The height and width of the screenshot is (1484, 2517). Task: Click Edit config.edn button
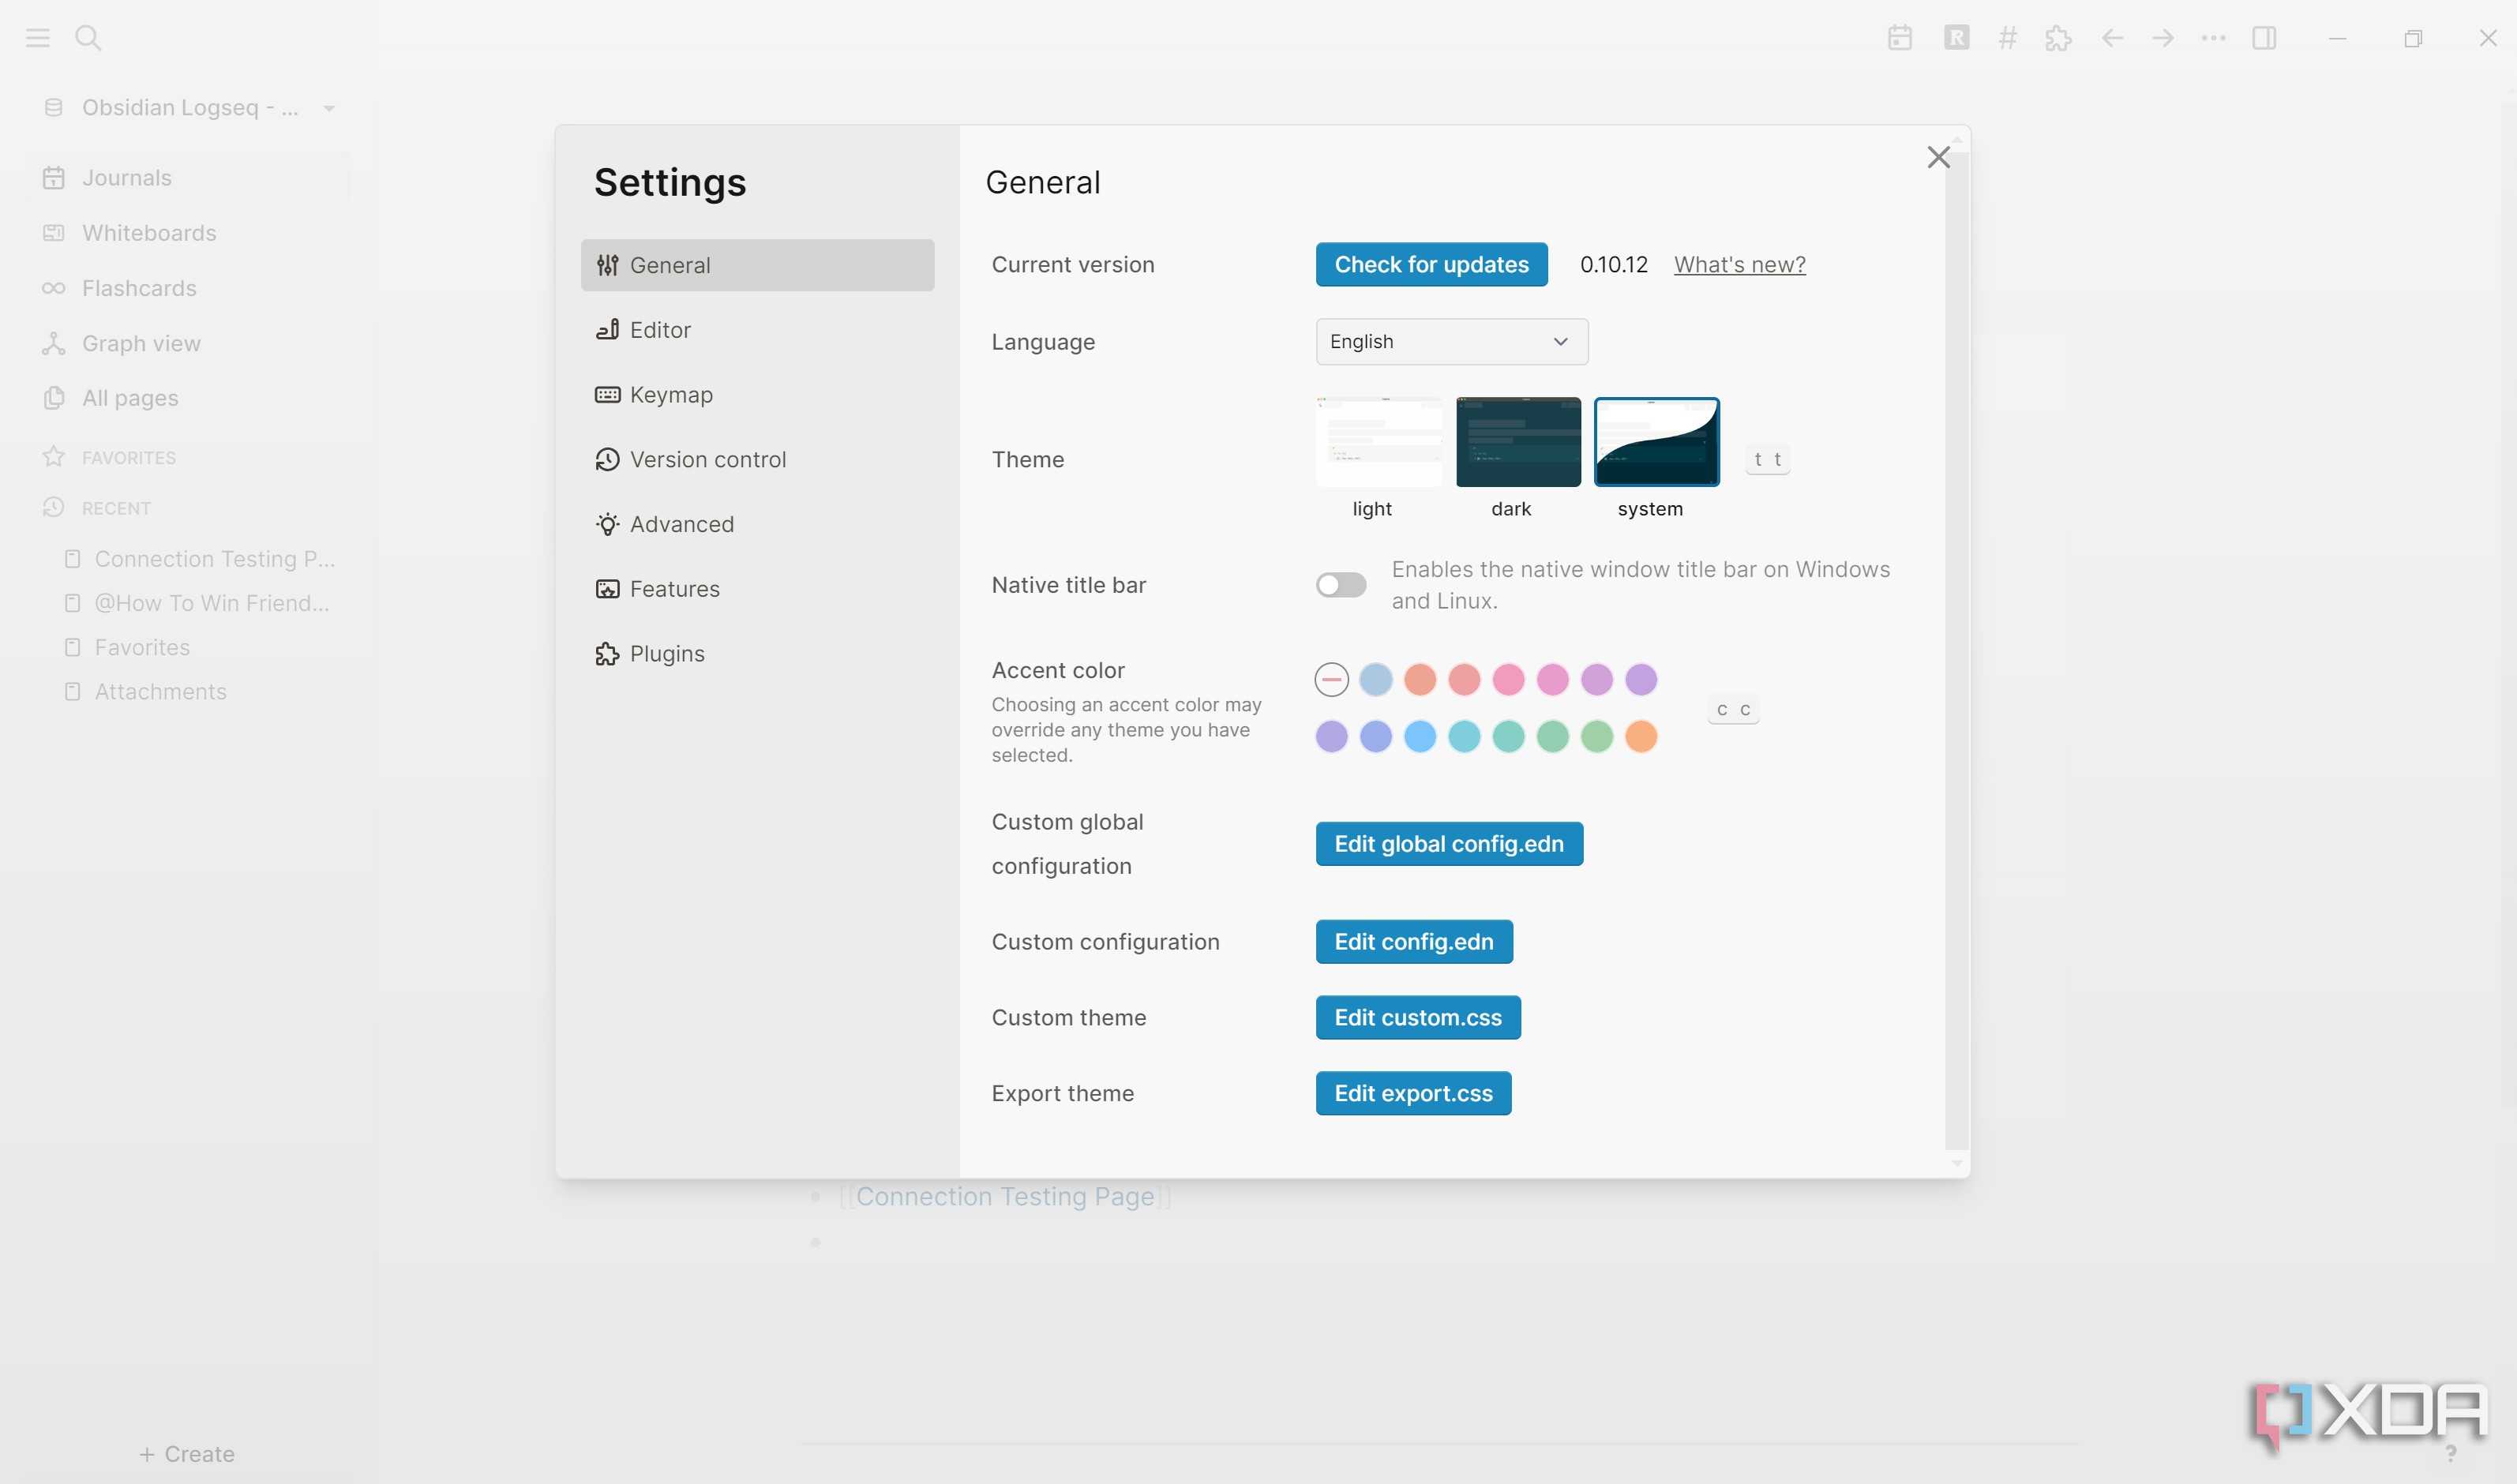[1414, 942]
